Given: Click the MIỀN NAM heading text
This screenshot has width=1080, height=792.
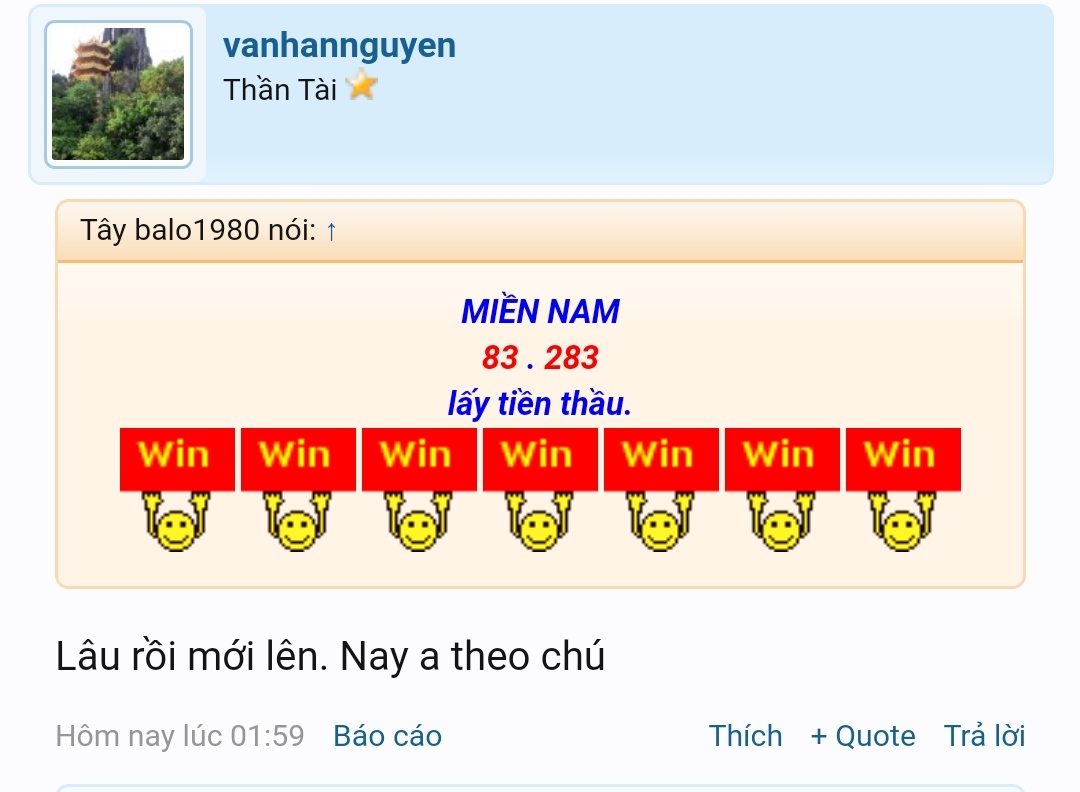Looking at the screenshot, I should click(541, 311).
